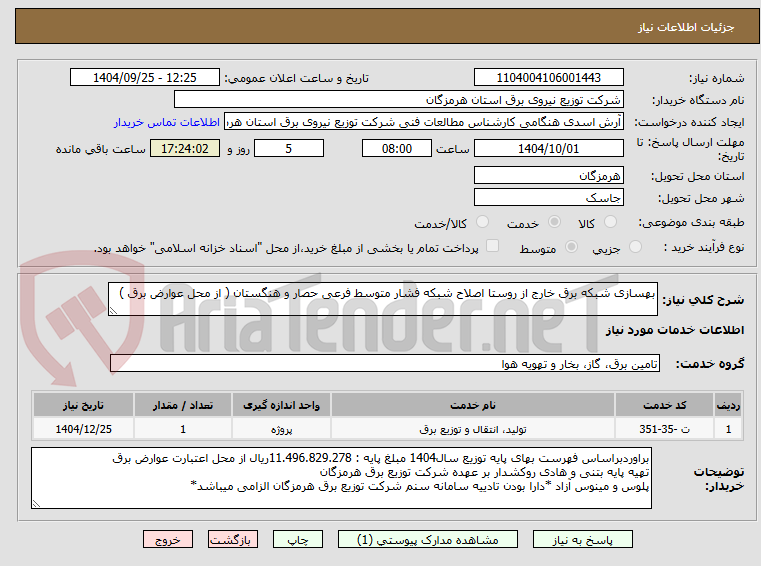Click the service group field تامین برق، گاز
The image size is (761, 566).
[x=385, y=364]
